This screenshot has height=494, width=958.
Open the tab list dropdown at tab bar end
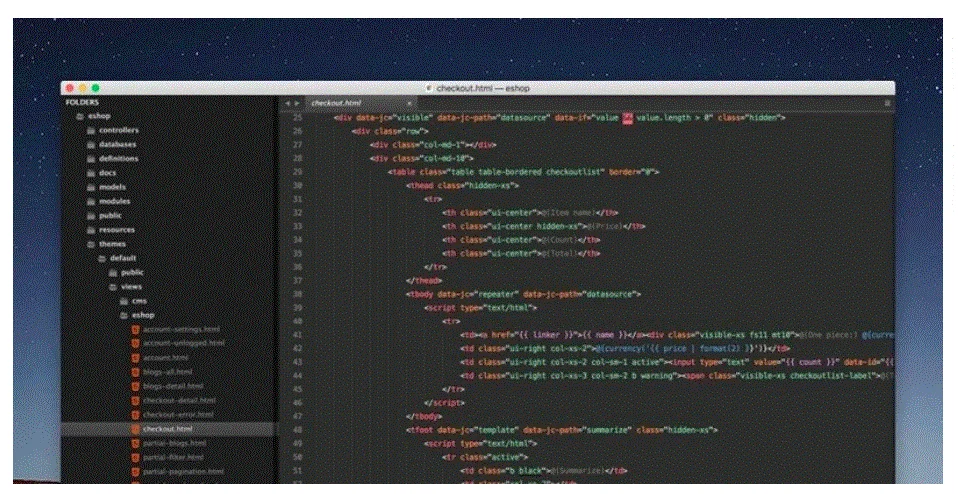click(887, 103)
